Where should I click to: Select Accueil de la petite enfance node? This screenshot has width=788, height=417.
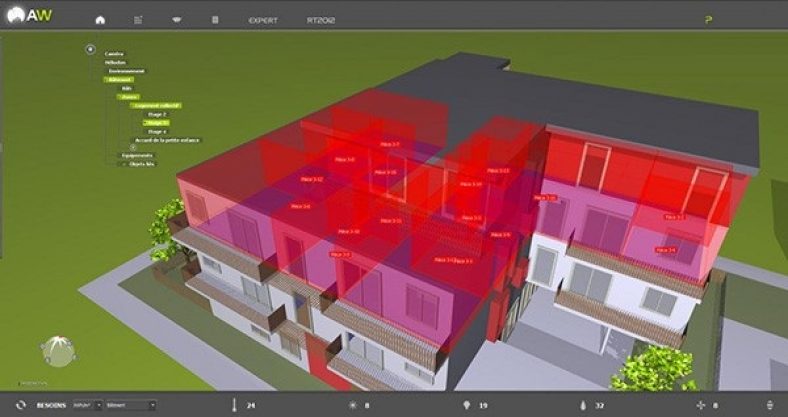click(x=166, y=140)
